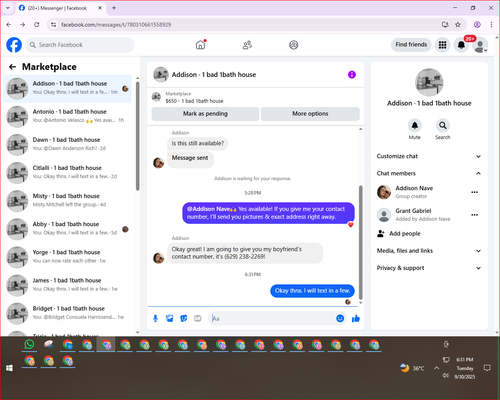This screenshot has height=400, width=500.
Task: Open Antonio - 1 bad 1bath house chat
Action: point(67,116)
